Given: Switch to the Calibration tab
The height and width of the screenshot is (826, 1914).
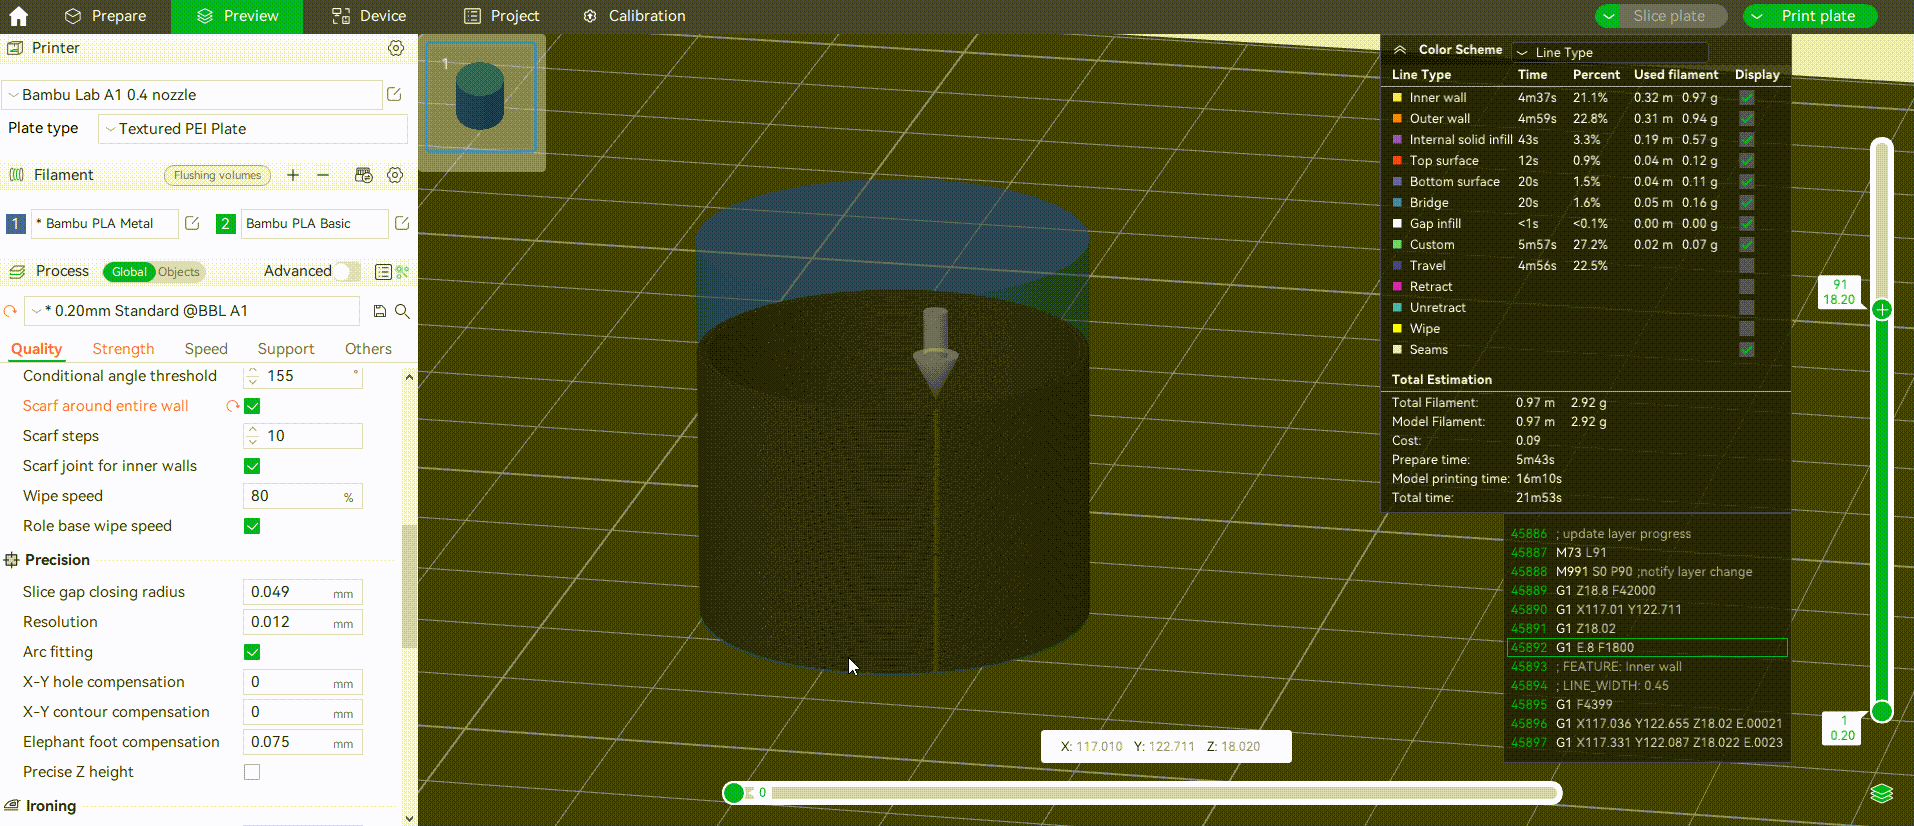Looking at the screenshot, I should point(634,16).
